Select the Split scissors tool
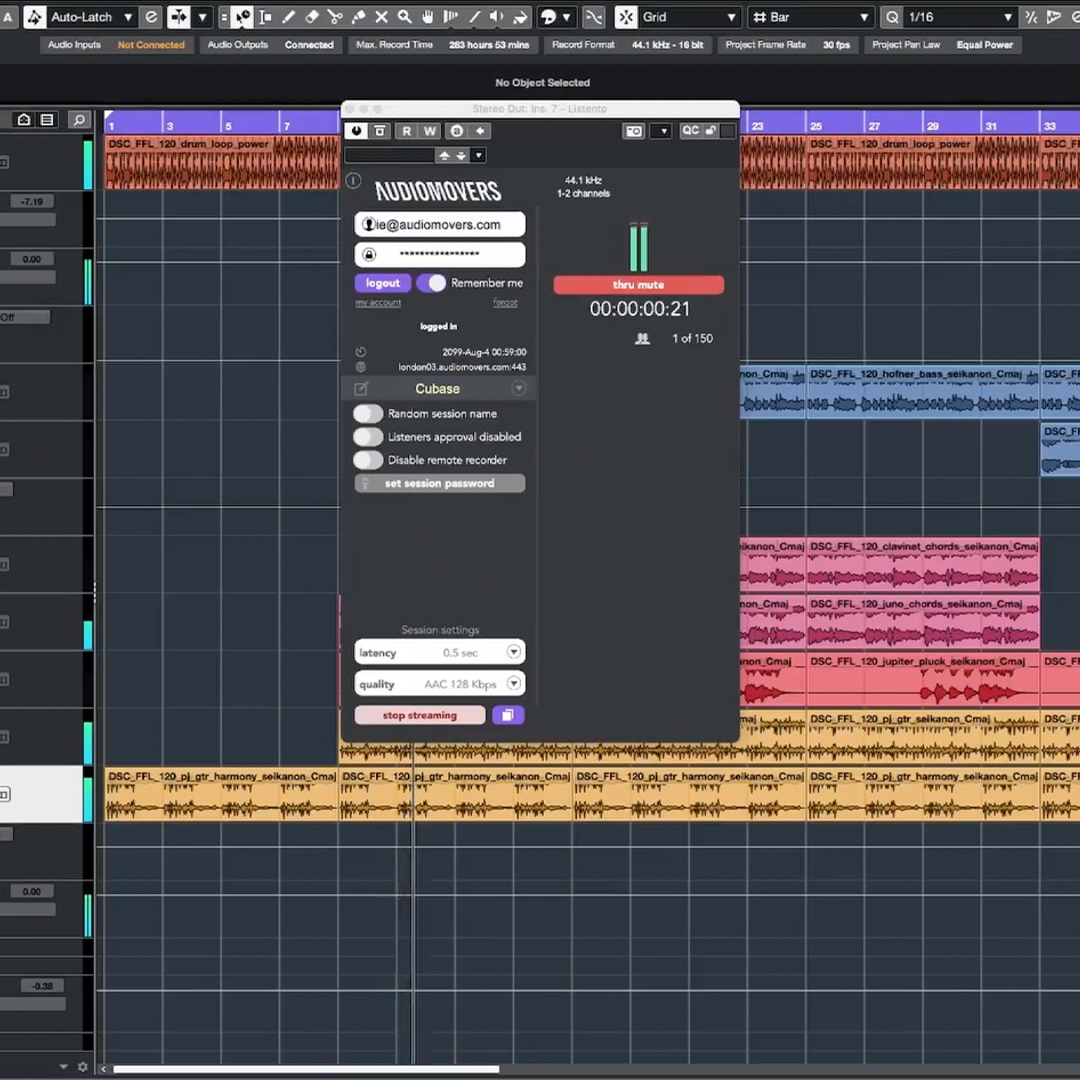 335,17
